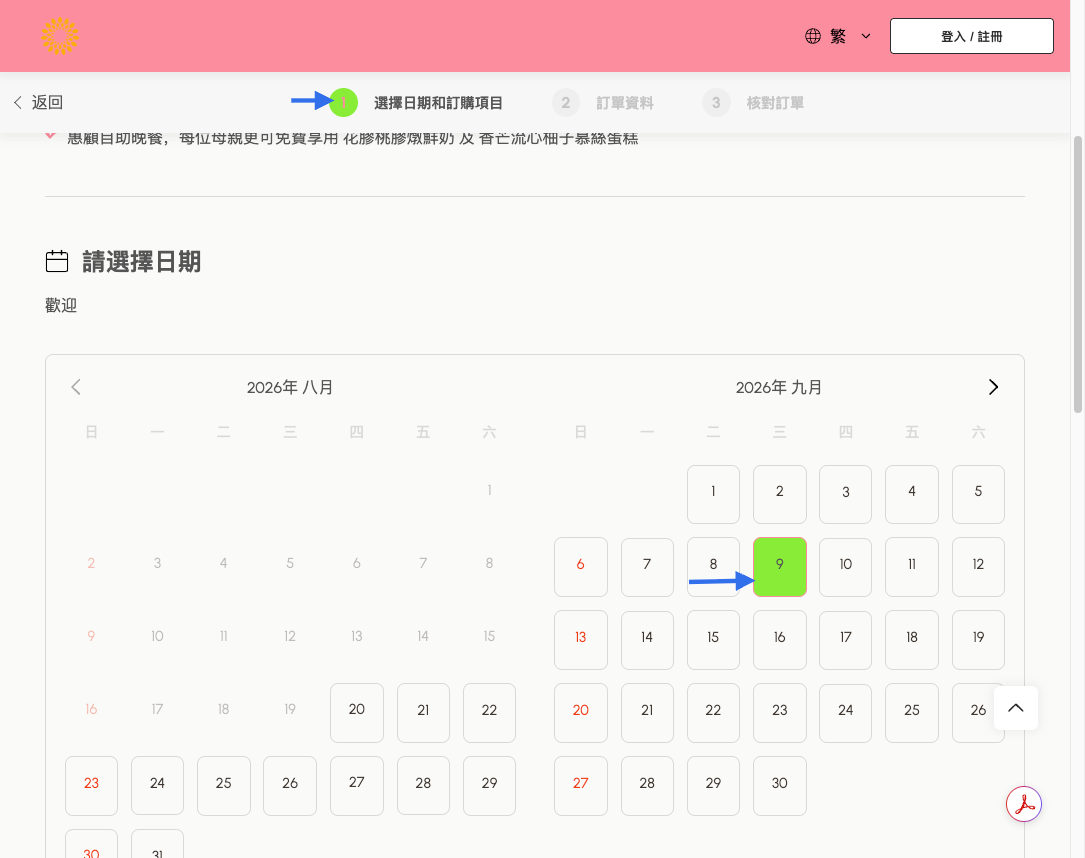Select August 22

[x=489, y=713]
